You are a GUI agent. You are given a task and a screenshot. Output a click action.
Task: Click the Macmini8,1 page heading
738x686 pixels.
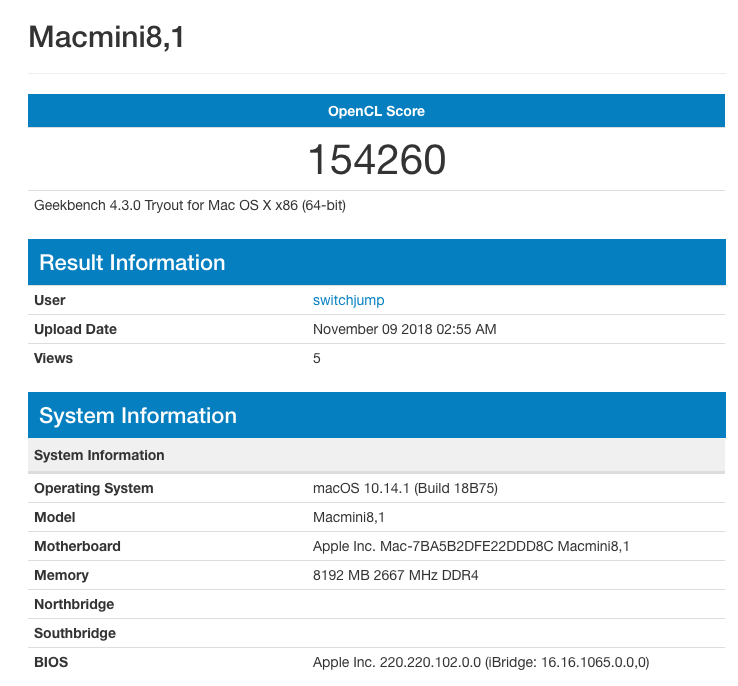pyautogui.click(x=106, y=37)
